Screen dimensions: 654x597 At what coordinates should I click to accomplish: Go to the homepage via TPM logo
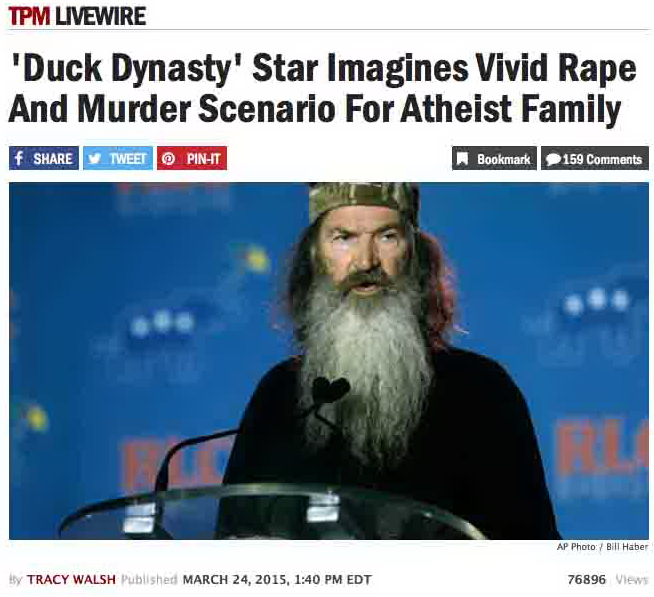tap(29, 16)
